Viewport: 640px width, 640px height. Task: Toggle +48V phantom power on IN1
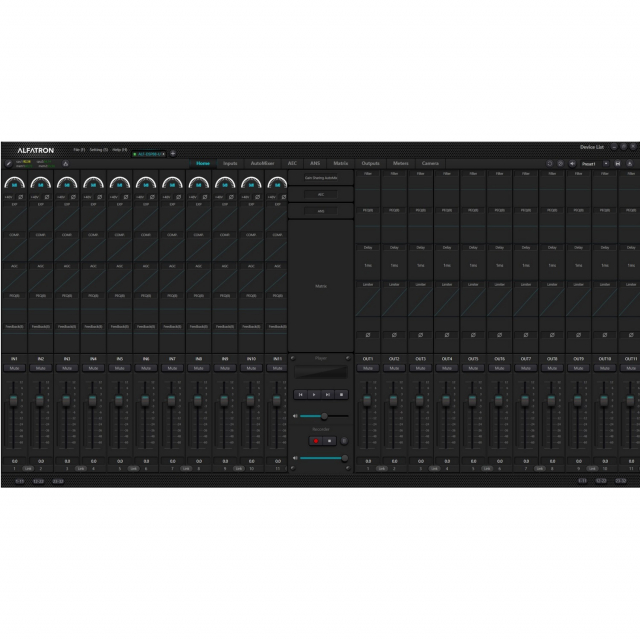pyautogui.click(x=9, y=197)
